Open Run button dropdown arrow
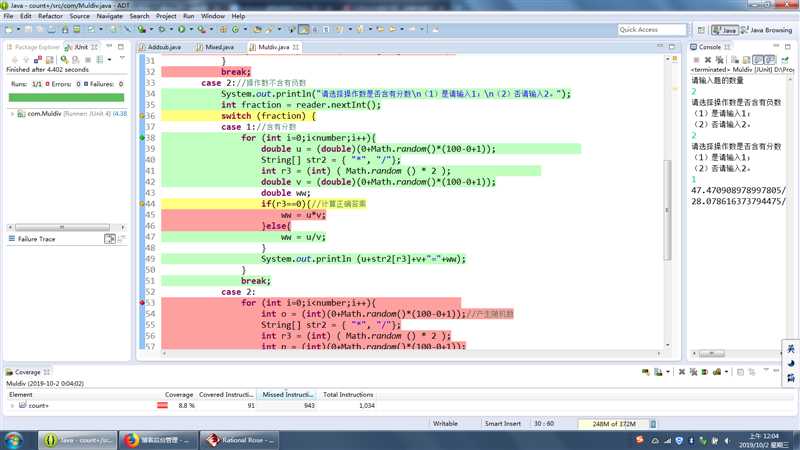Viewport: 800px width, 450px height. pos(191,30)
